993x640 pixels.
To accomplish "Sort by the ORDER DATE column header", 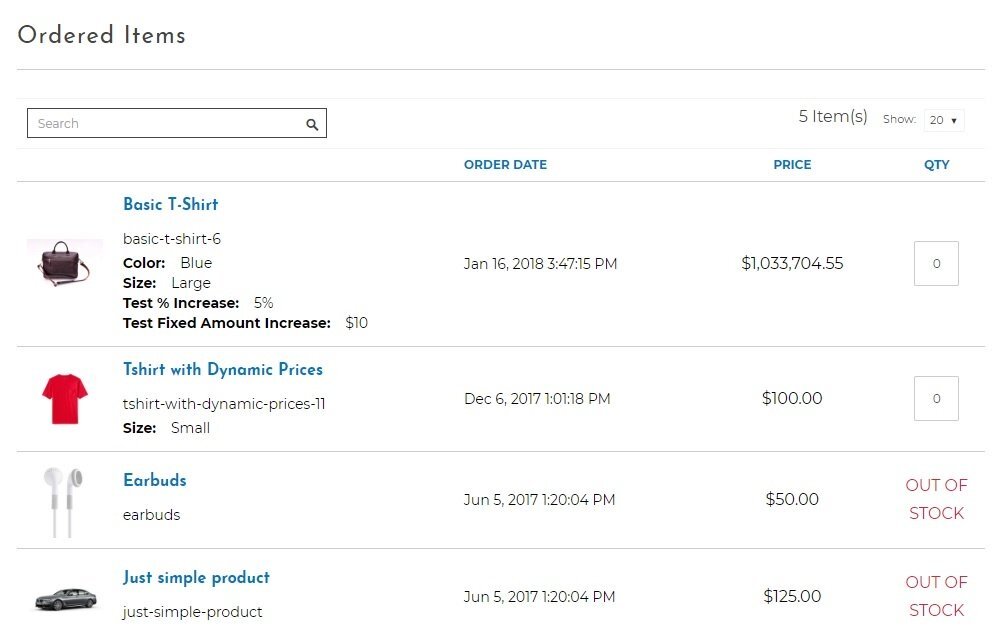I will [505, 165].
